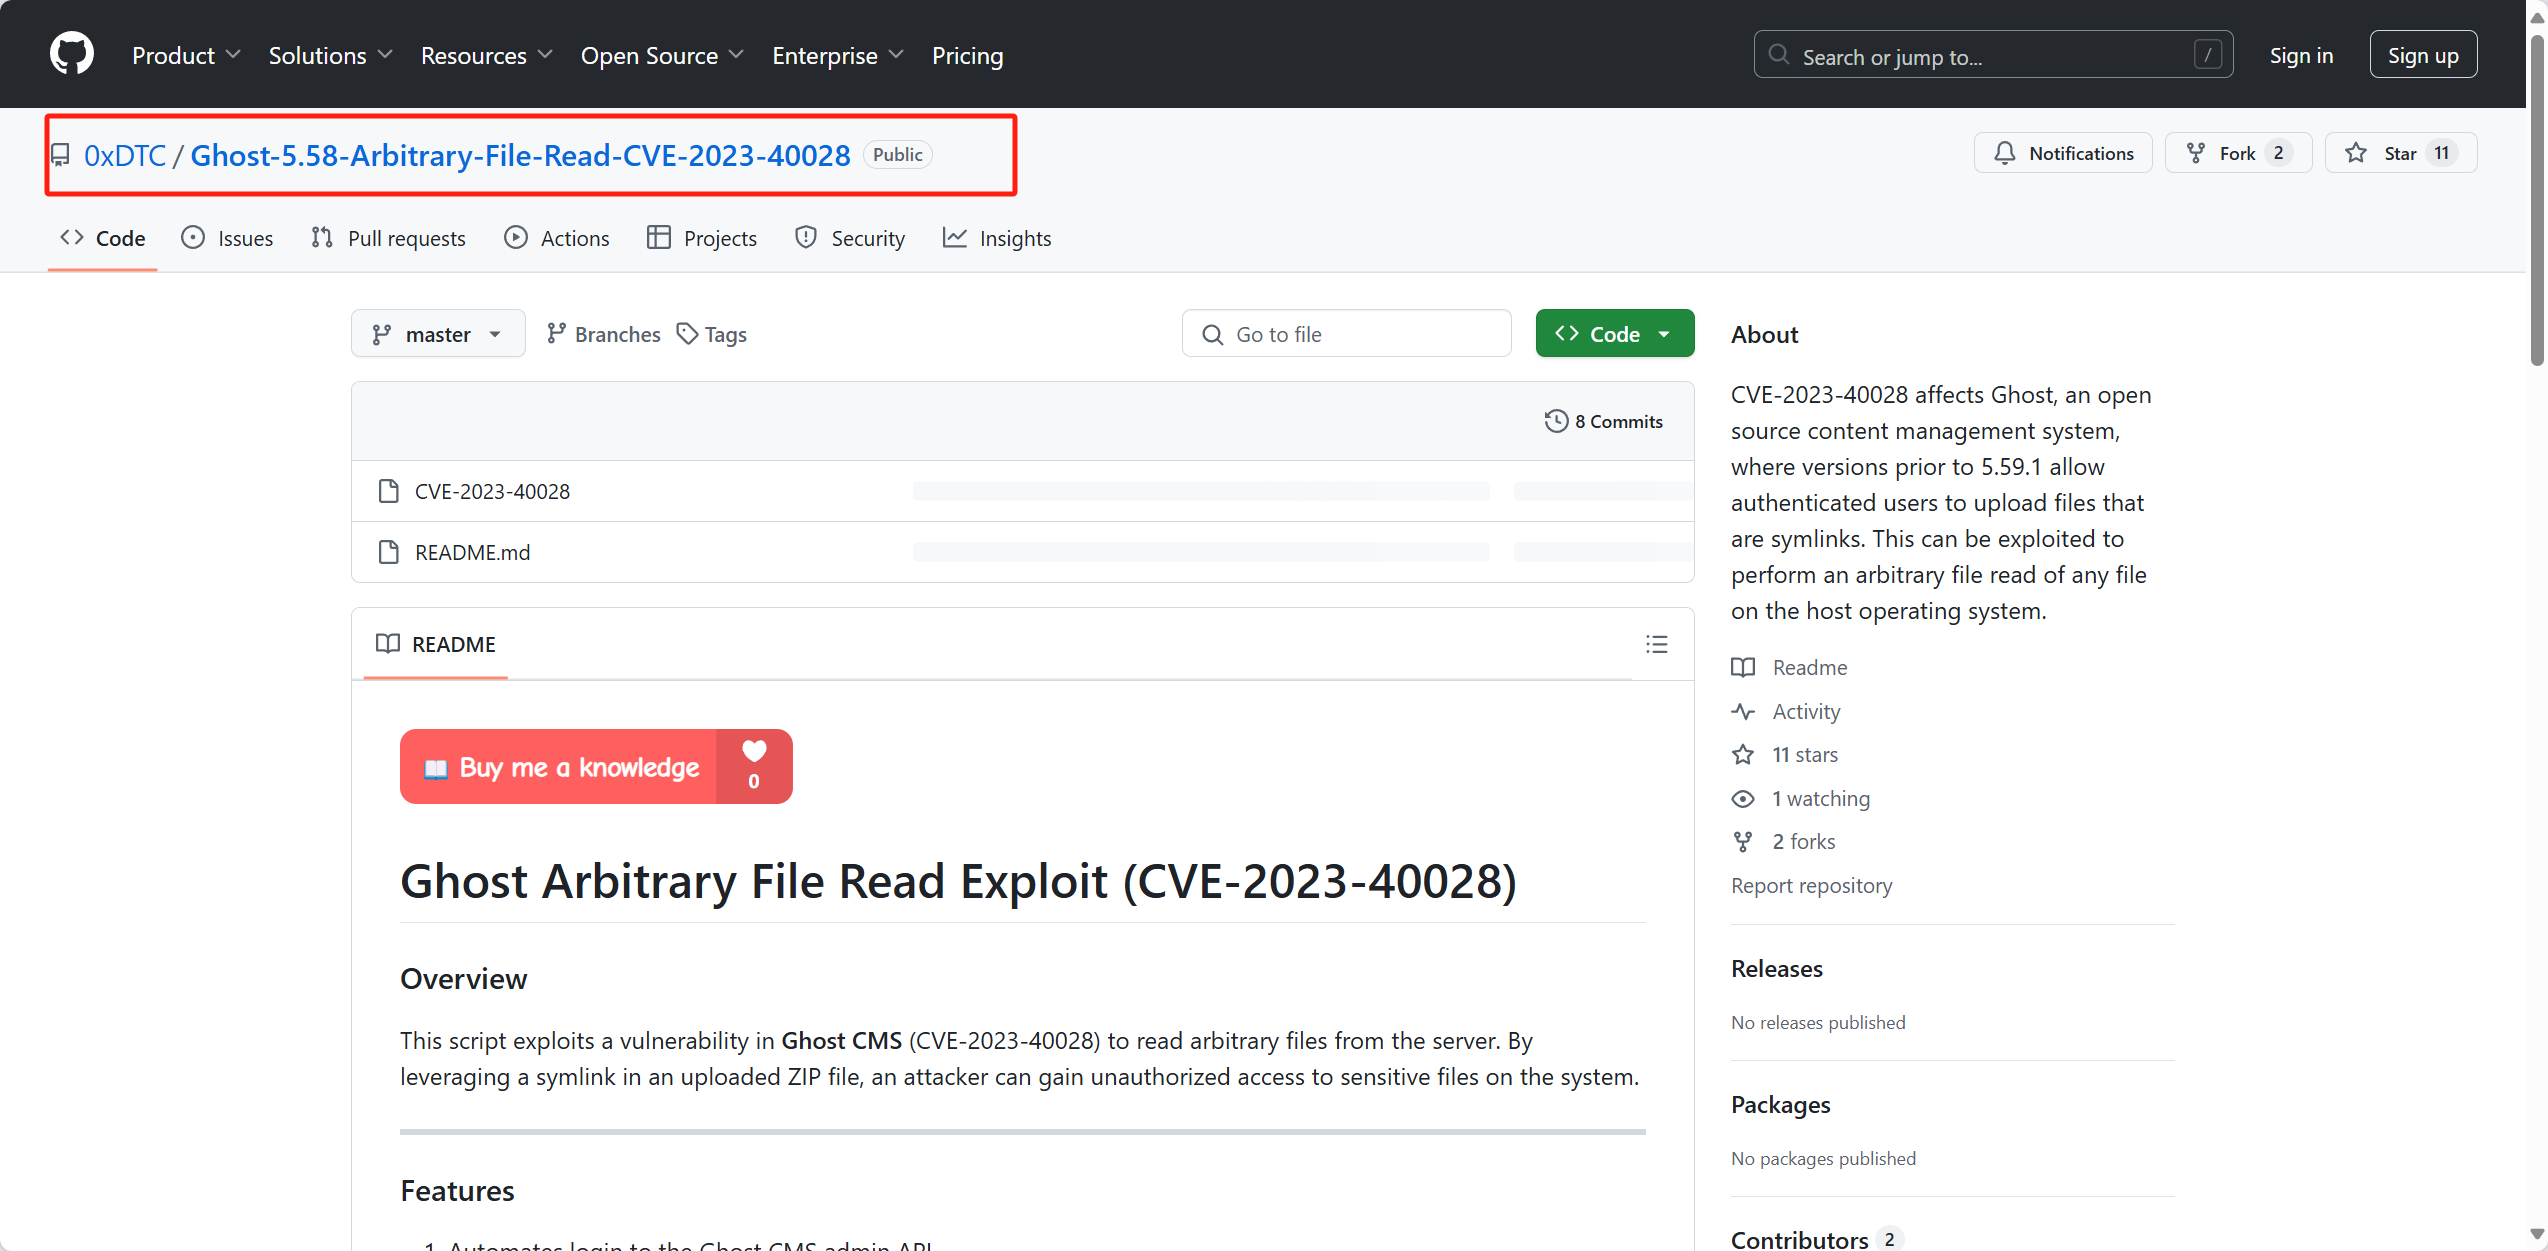Click the page vertical scrollbar
Image resolution: width=2548 pixels, height=1251 pixels.
point(2536,200)
